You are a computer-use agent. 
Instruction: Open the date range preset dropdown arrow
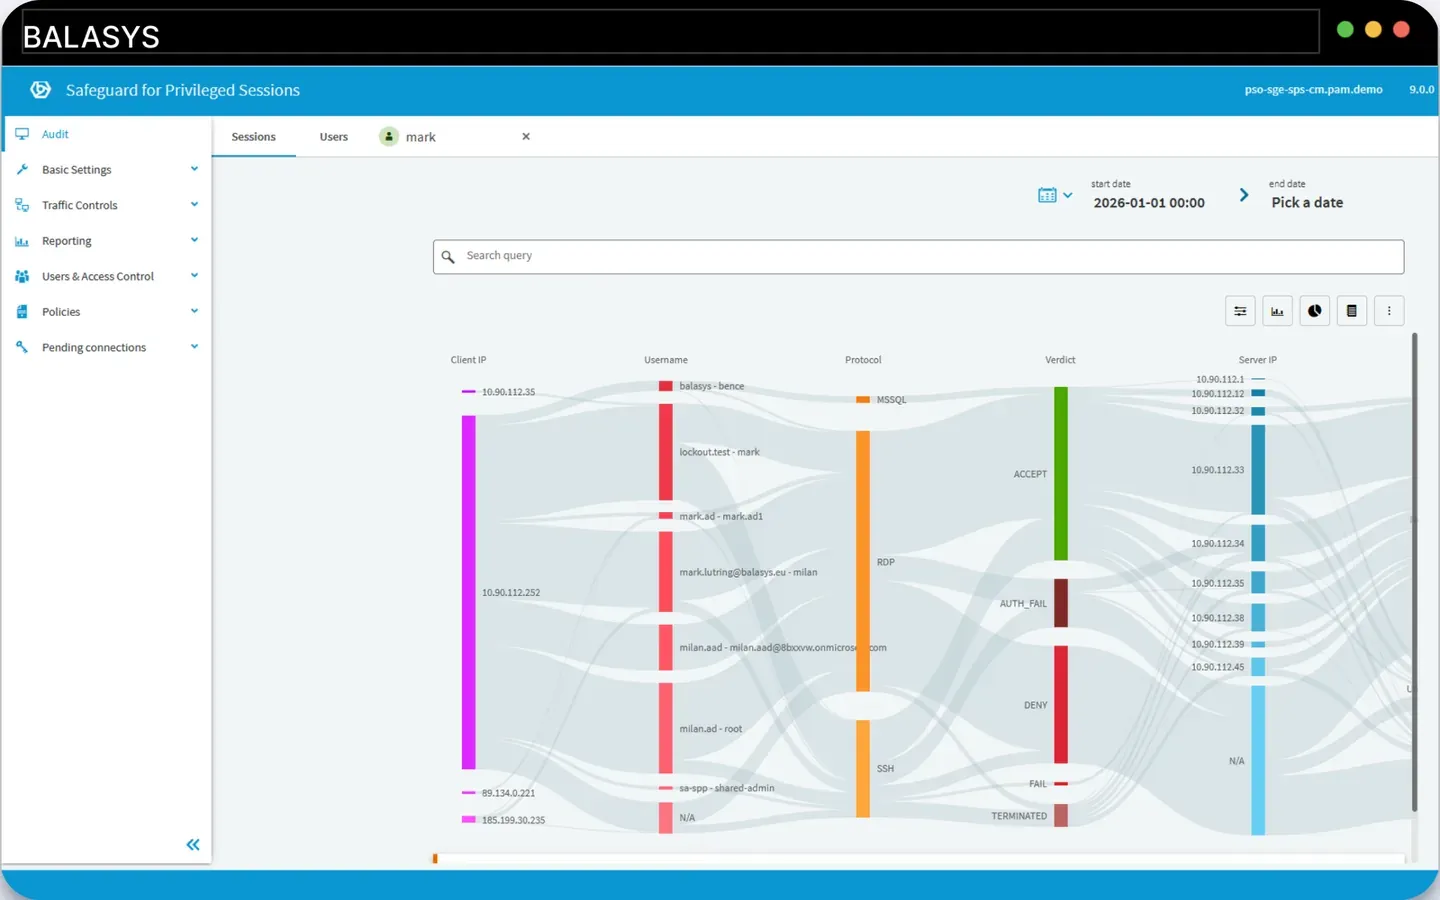coord(1067,195)
